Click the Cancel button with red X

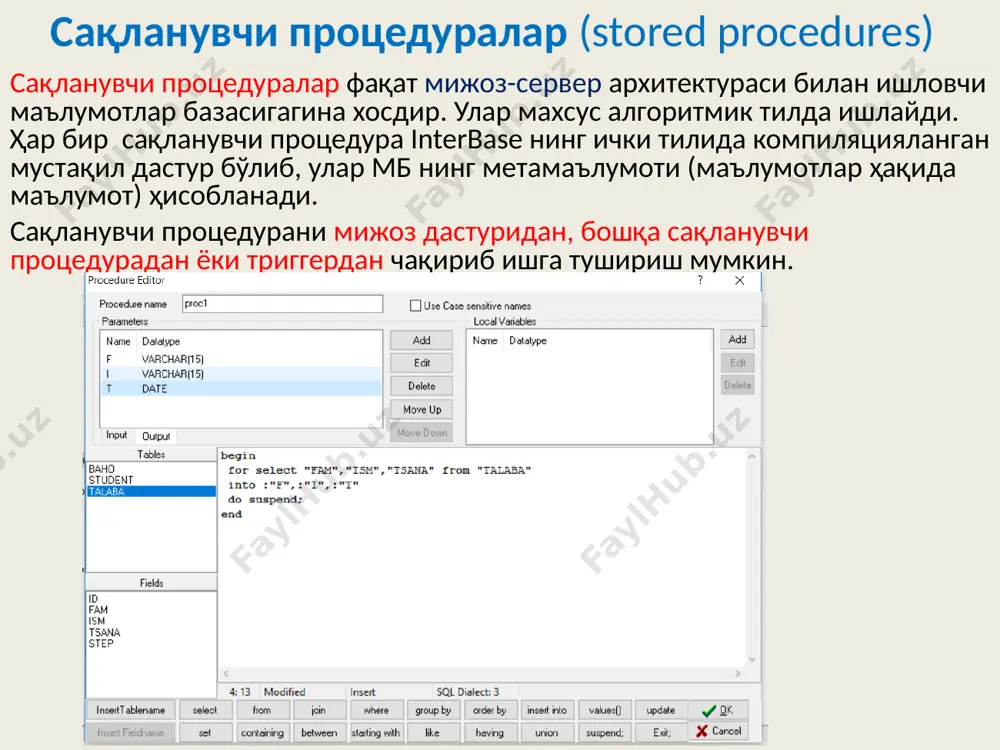[x=718, y=731]
